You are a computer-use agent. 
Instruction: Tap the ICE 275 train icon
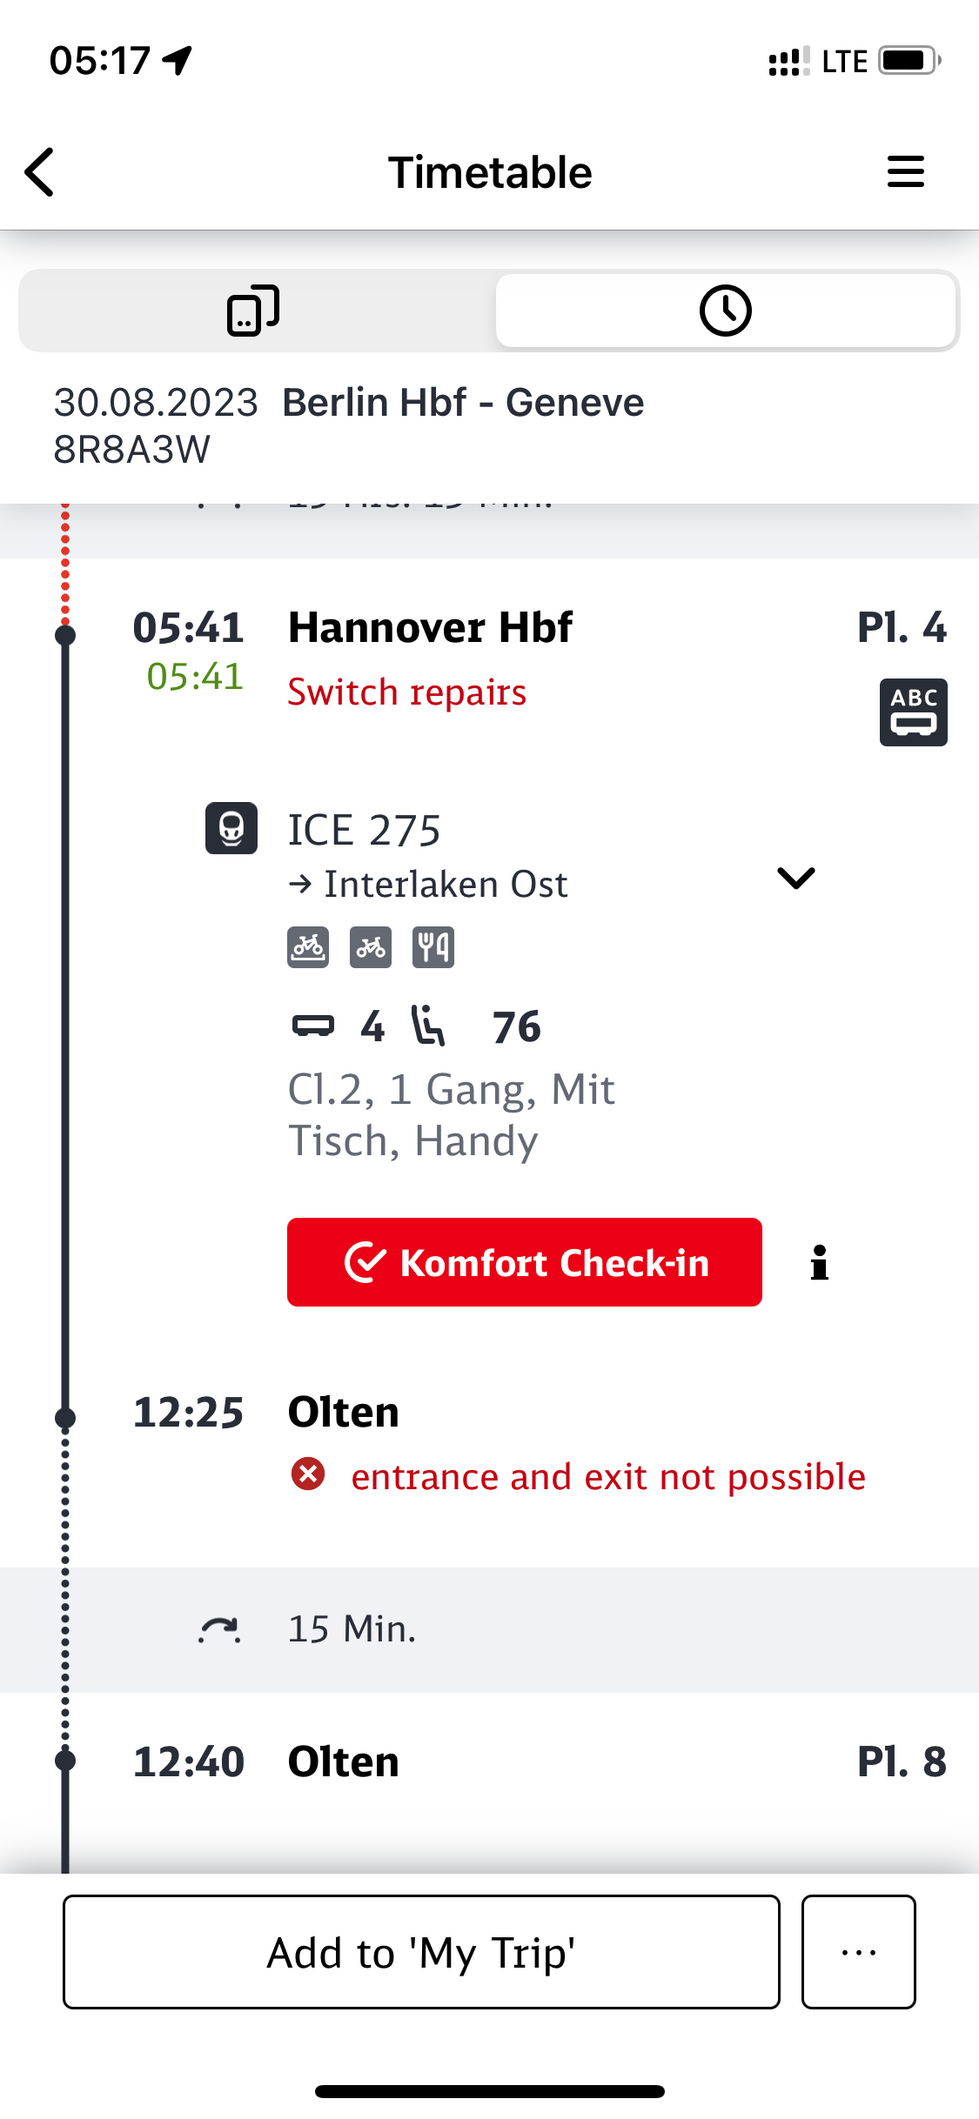point(231,828)
